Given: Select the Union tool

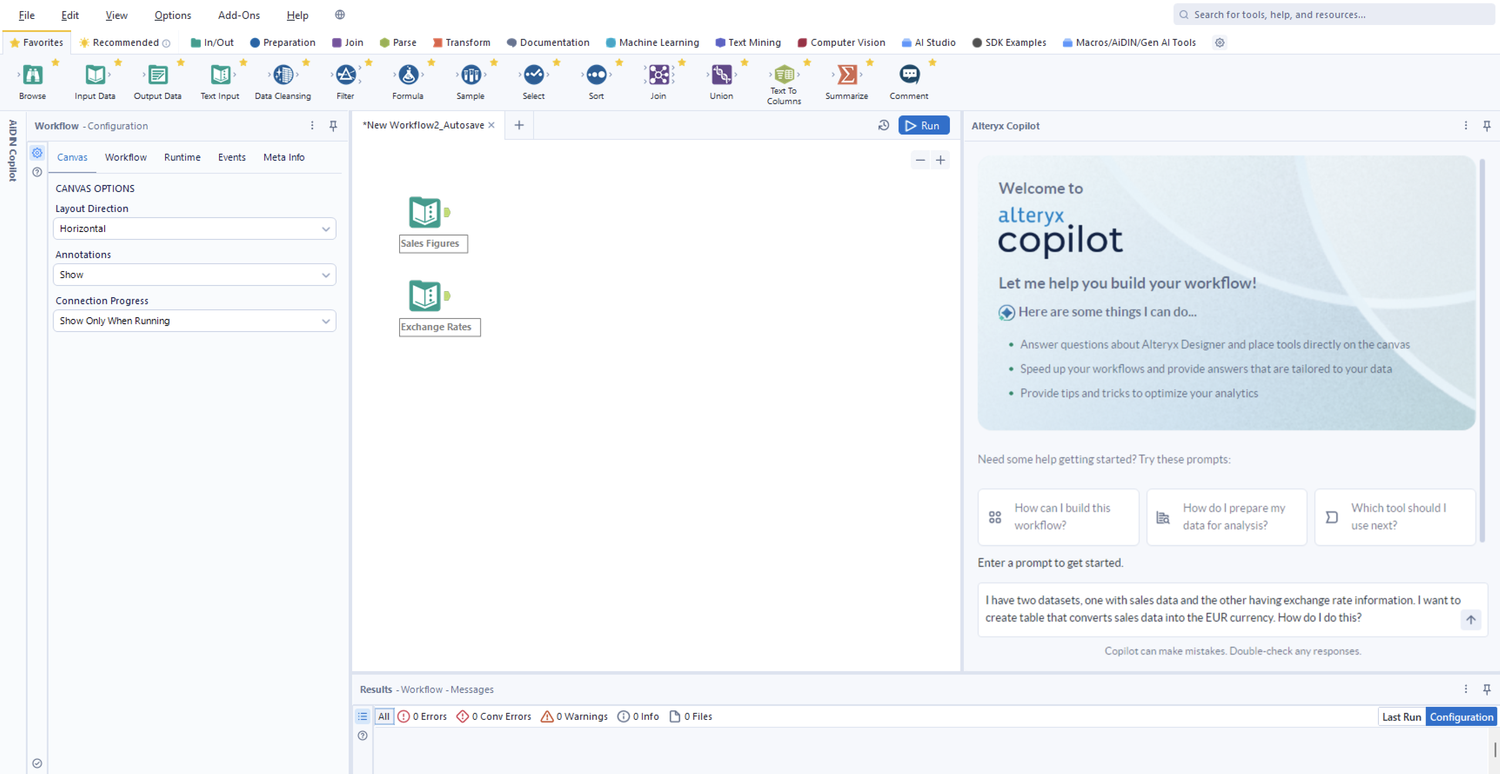Looking at the screenshot, I should [x=721, y=75].
